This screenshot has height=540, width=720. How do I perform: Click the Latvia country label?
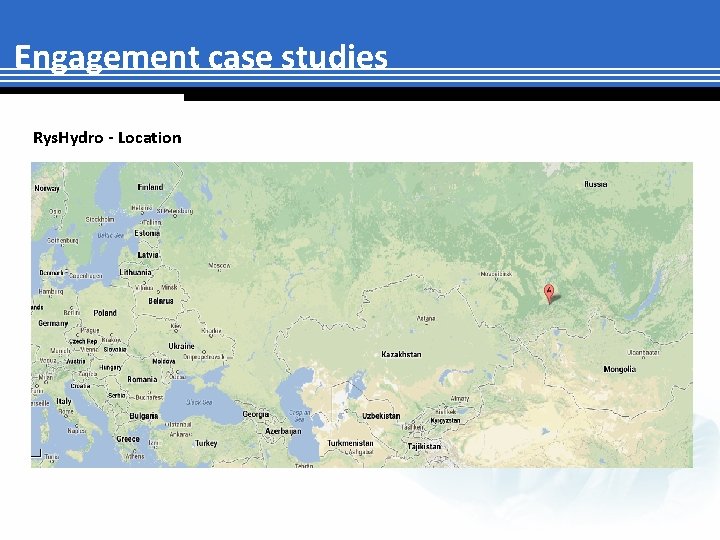click(147, 255)
